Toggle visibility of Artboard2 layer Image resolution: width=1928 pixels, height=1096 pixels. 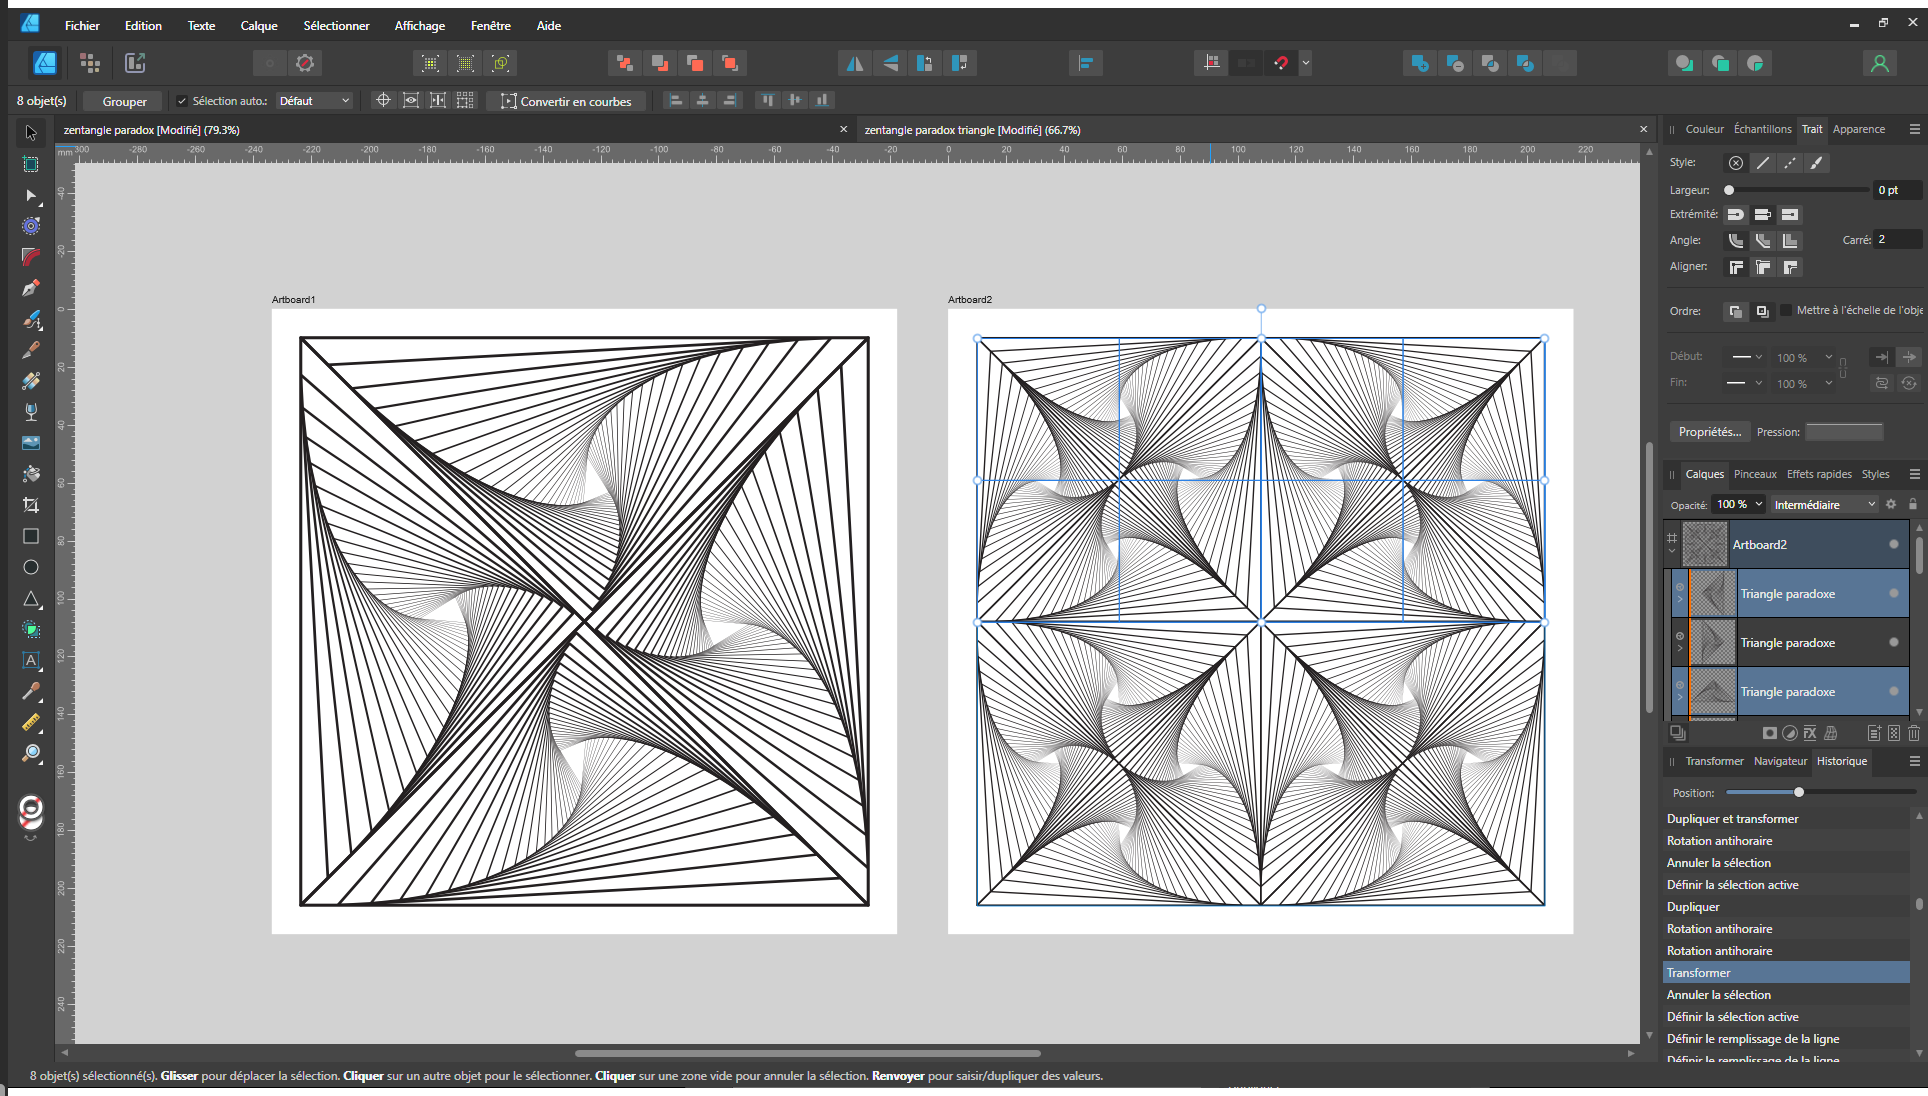1894,544
